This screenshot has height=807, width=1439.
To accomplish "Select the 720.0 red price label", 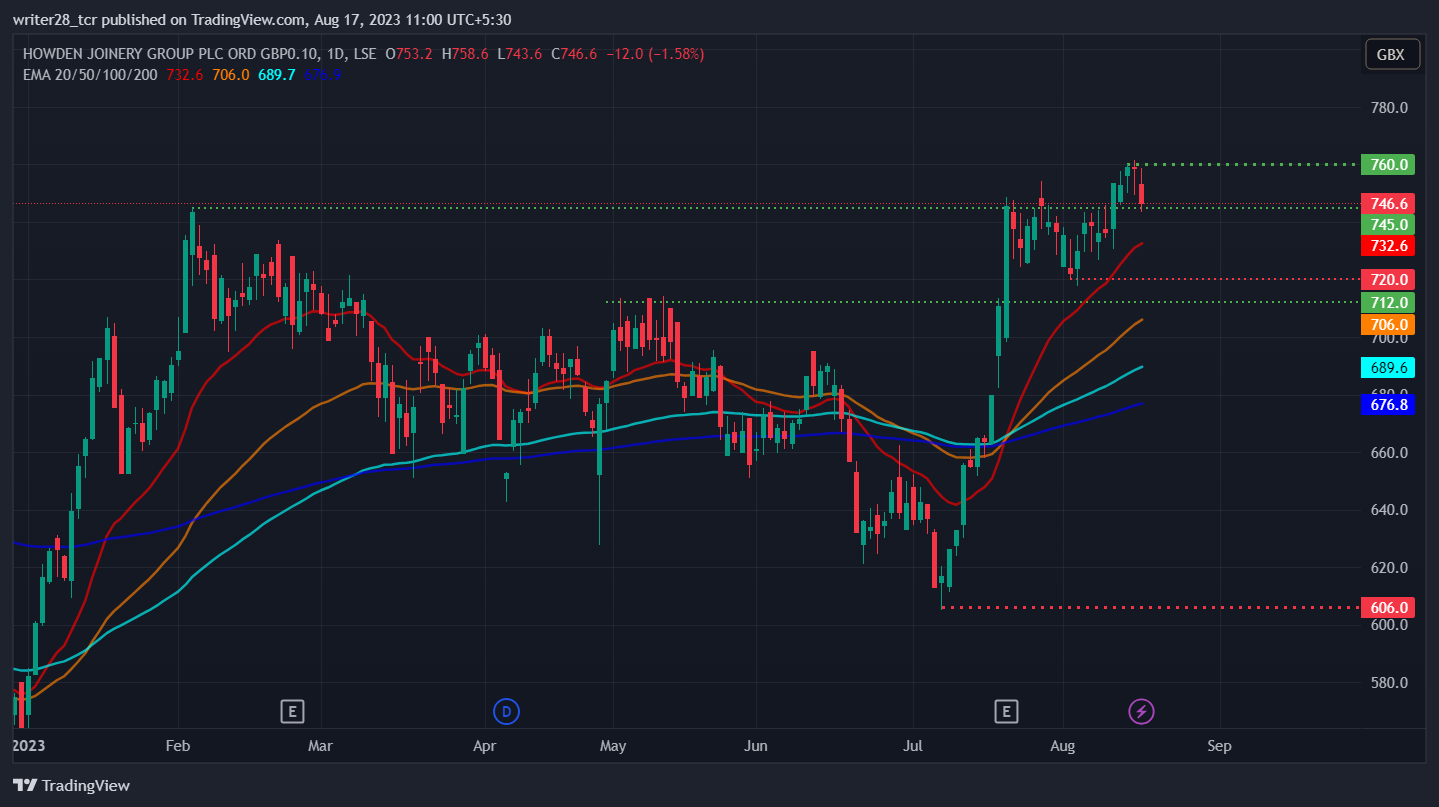I will tap(1388, 279).
